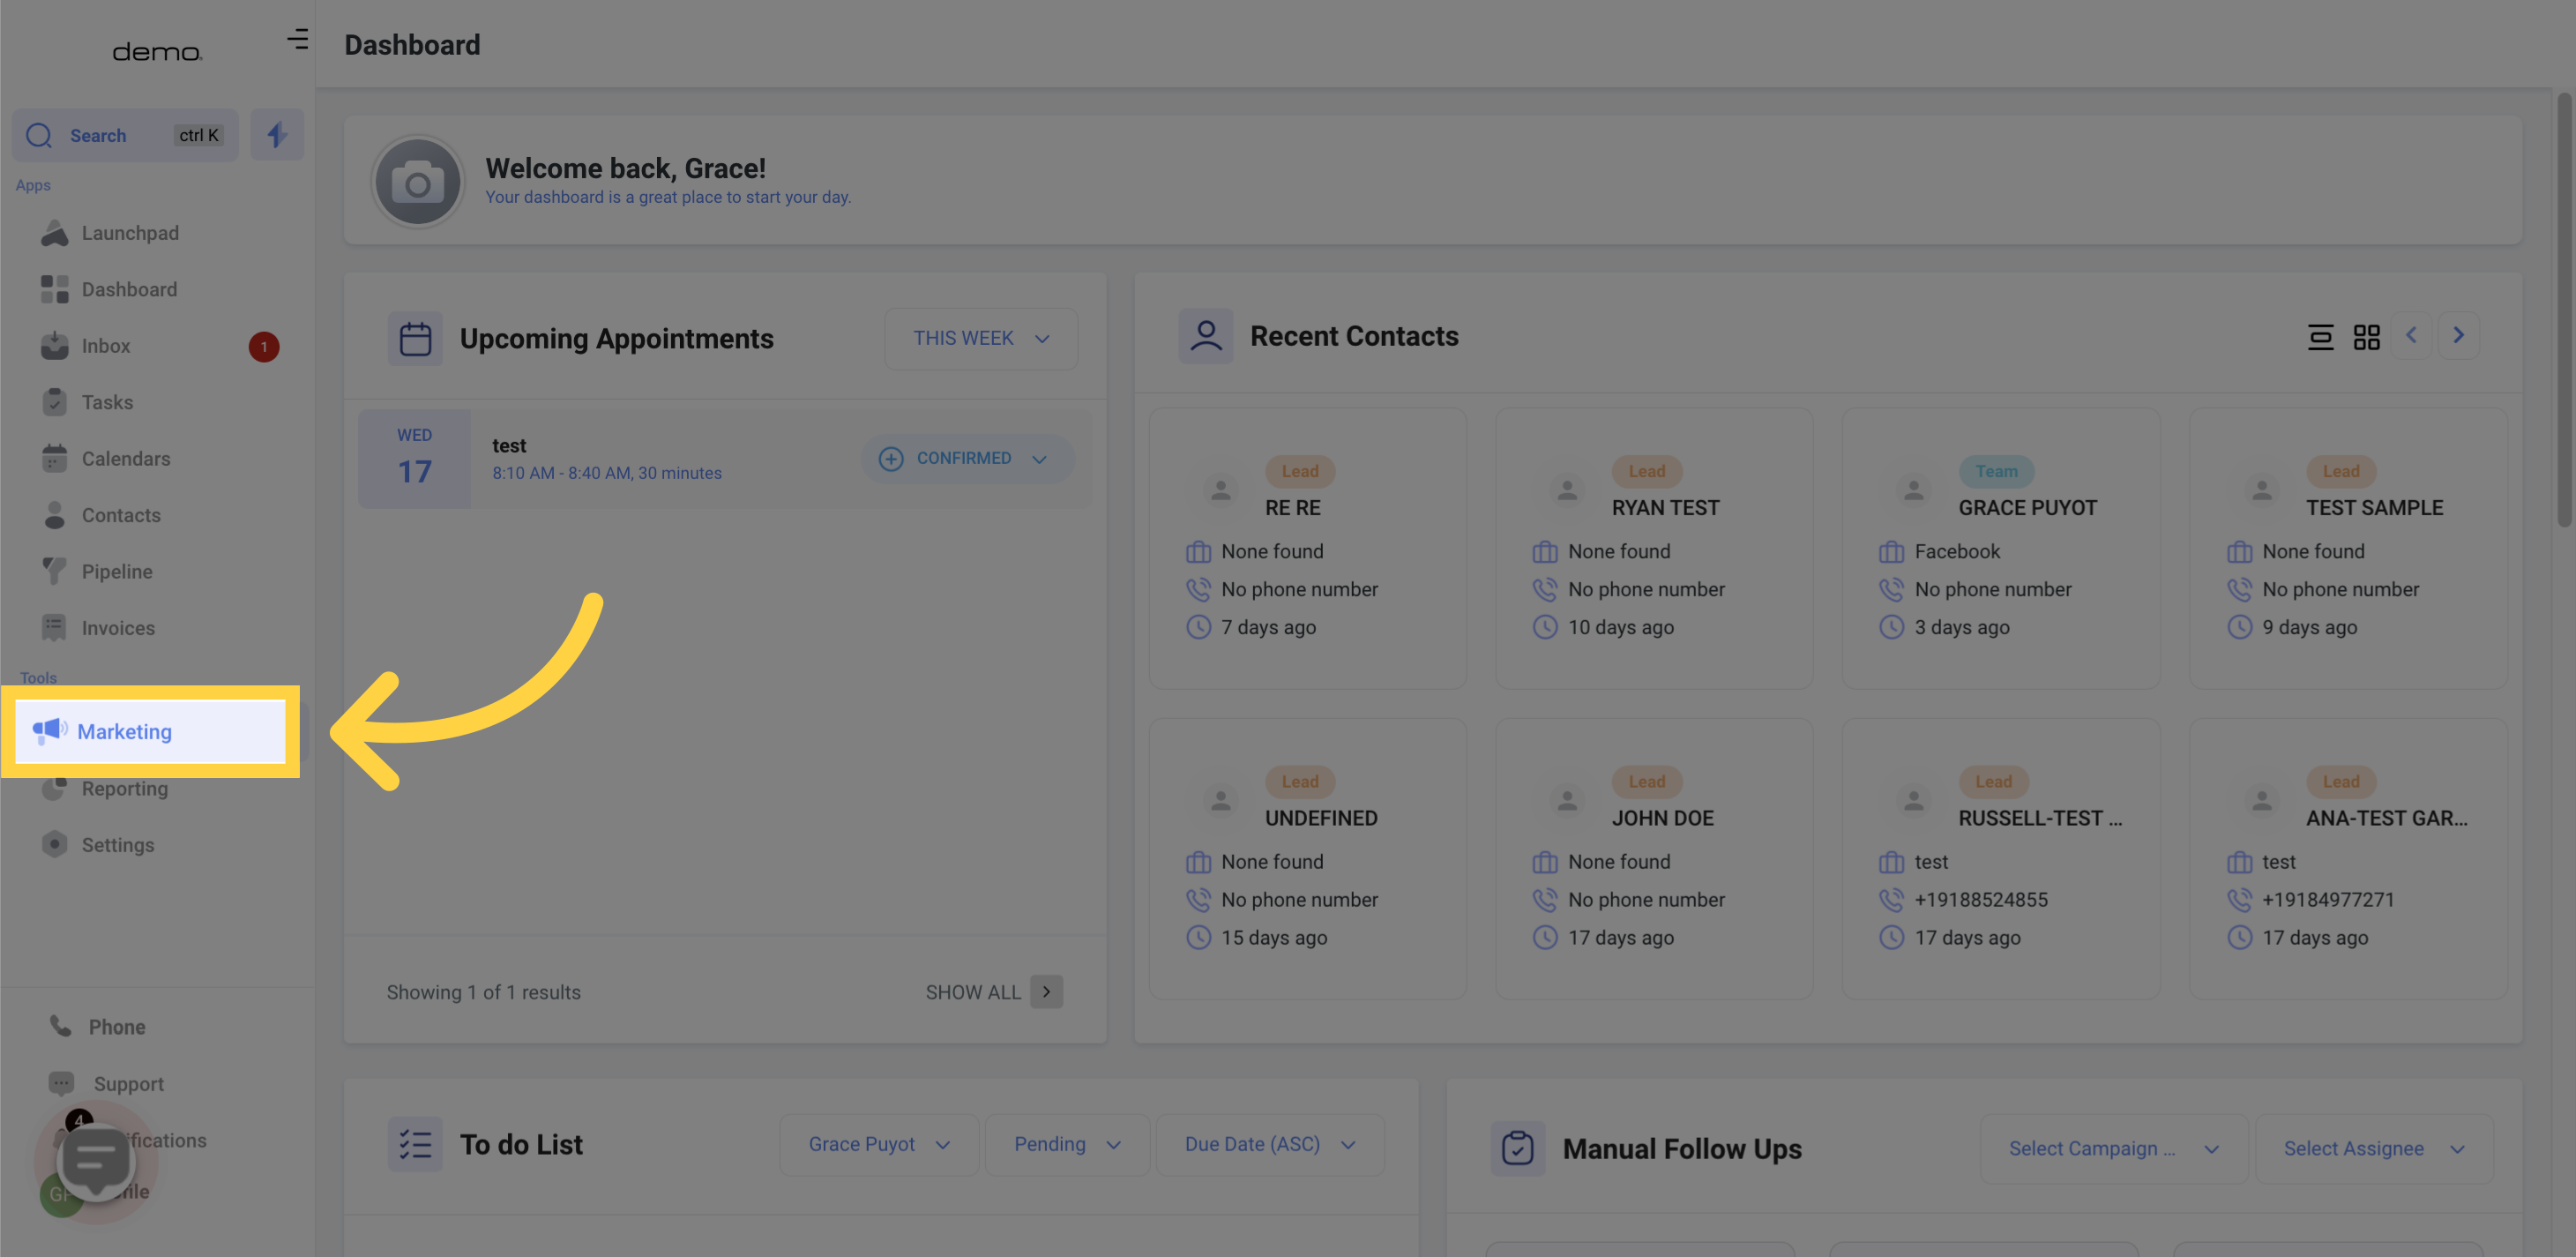The image size is (2576, 1257).
Task: Click the red Inbox notification badge
Action: click(x=264, y=347)
